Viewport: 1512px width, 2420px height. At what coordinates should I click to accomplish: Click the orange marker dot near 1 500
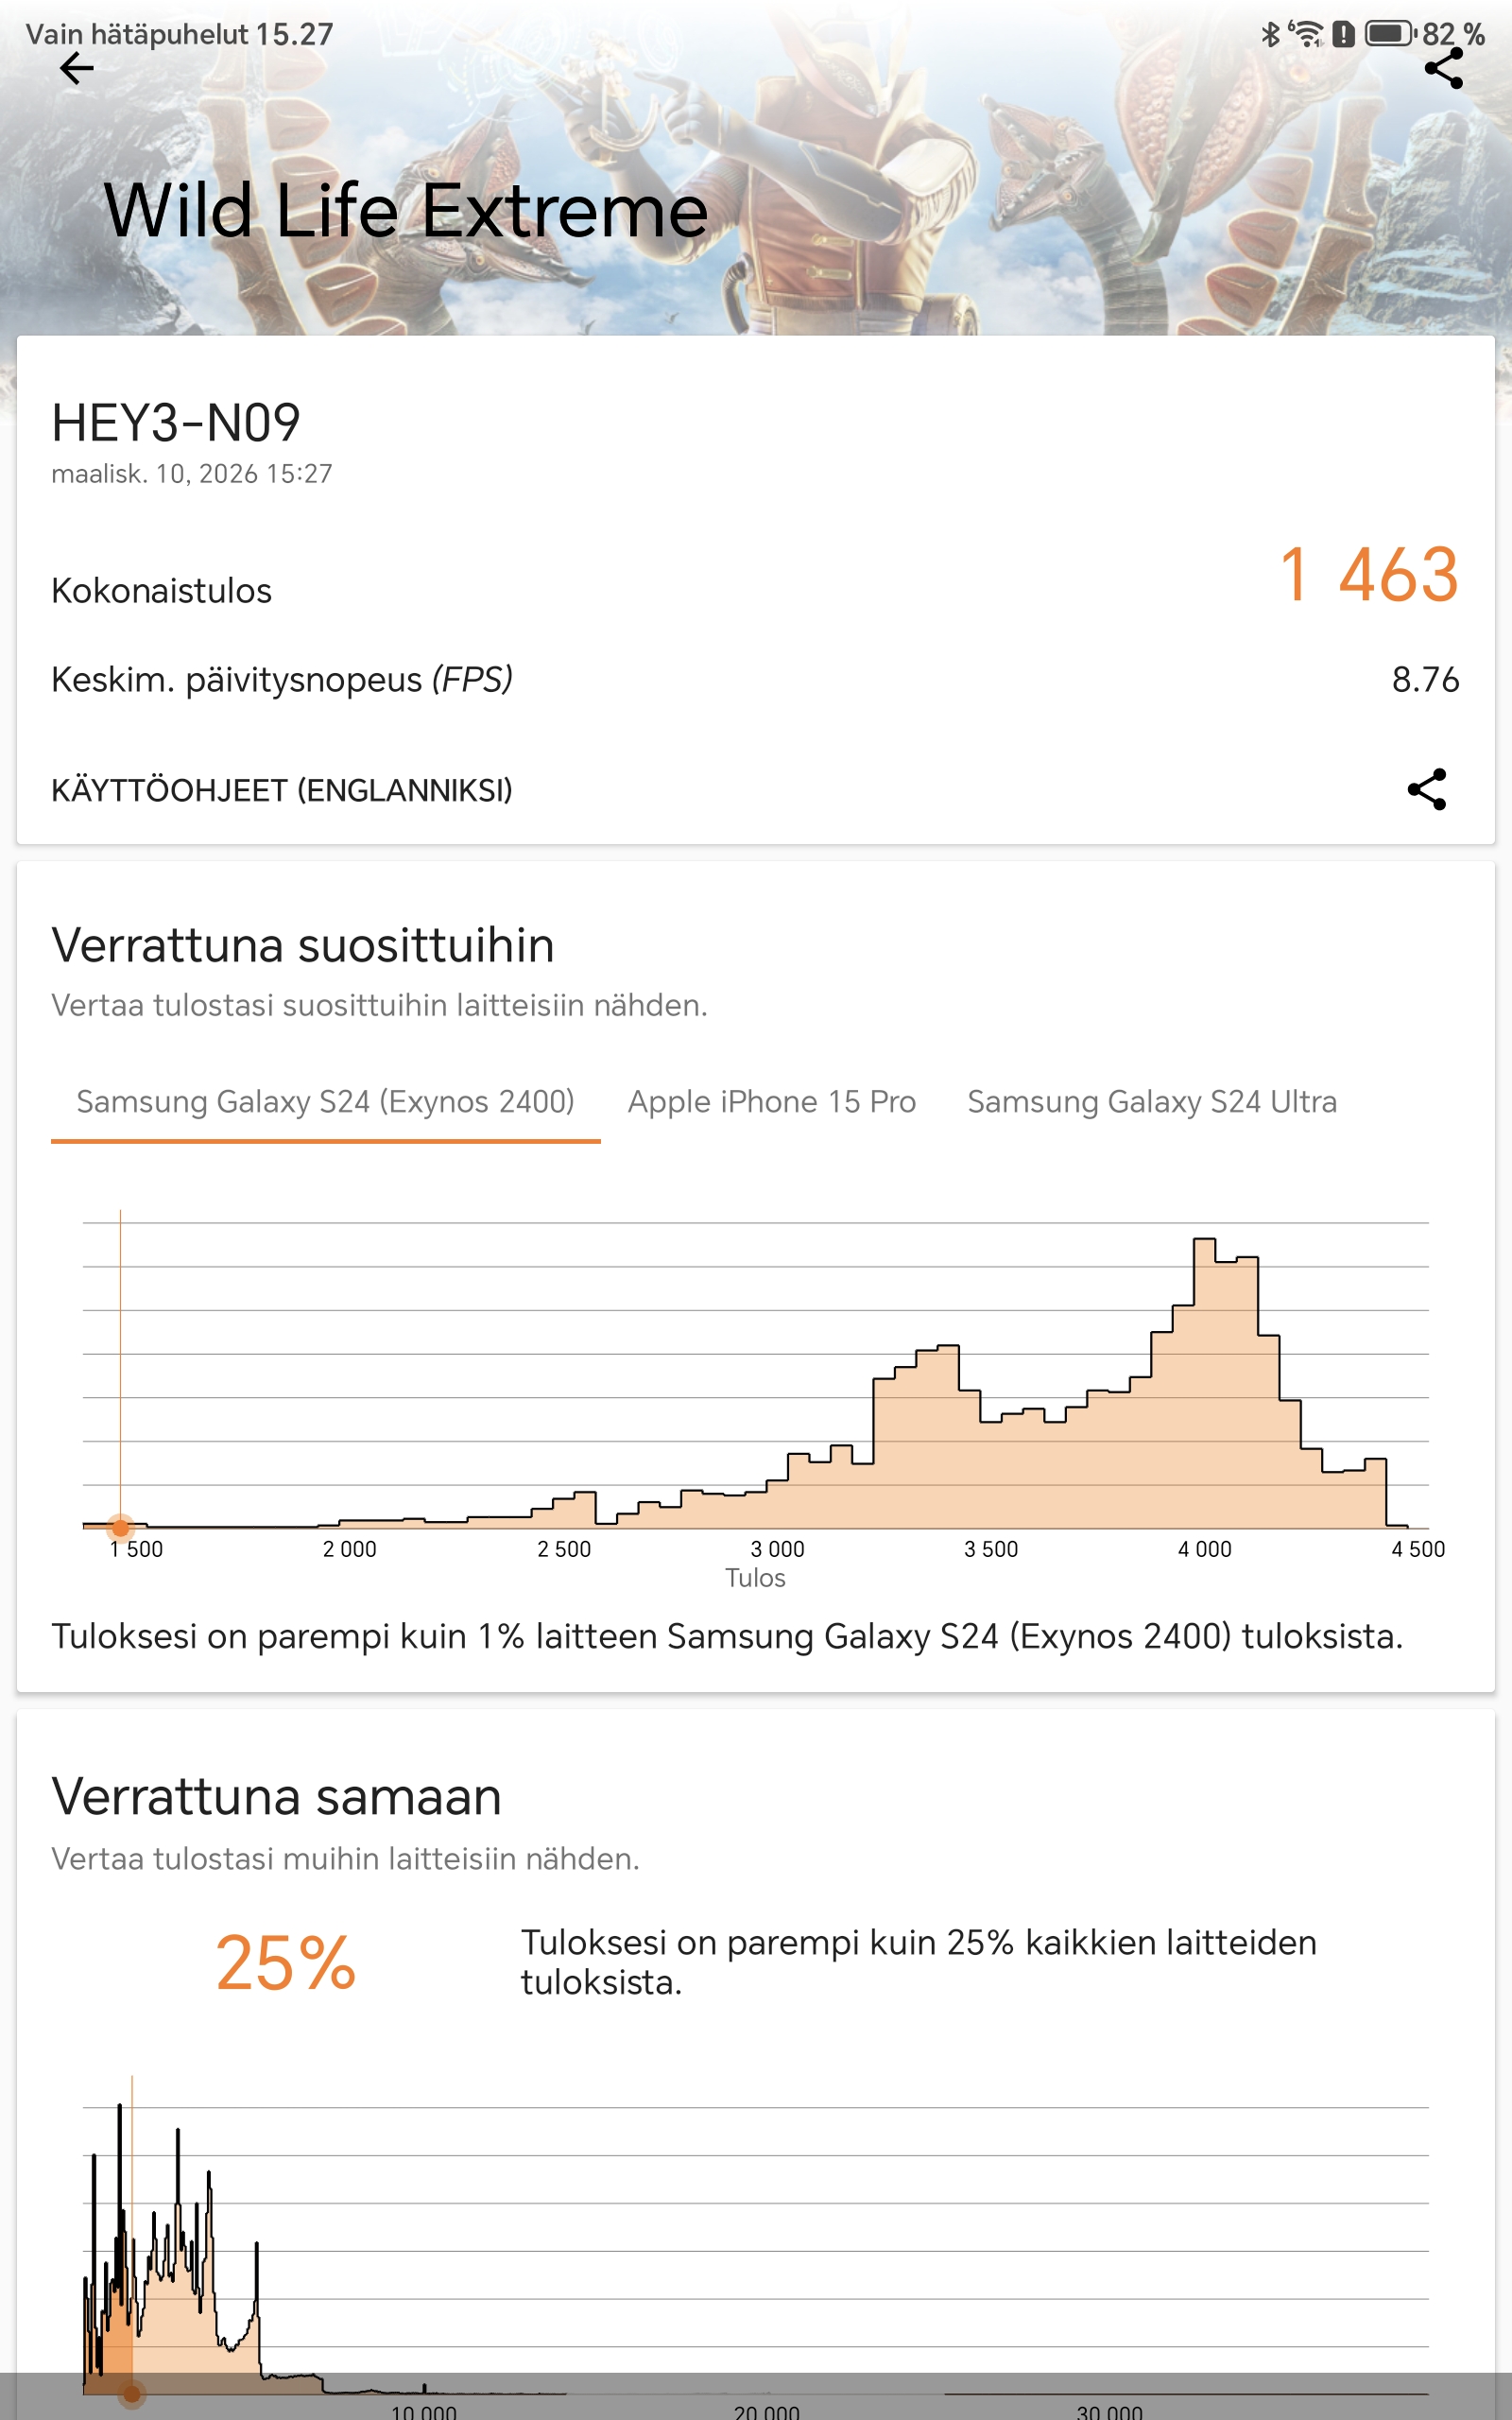pos(120,1527)
